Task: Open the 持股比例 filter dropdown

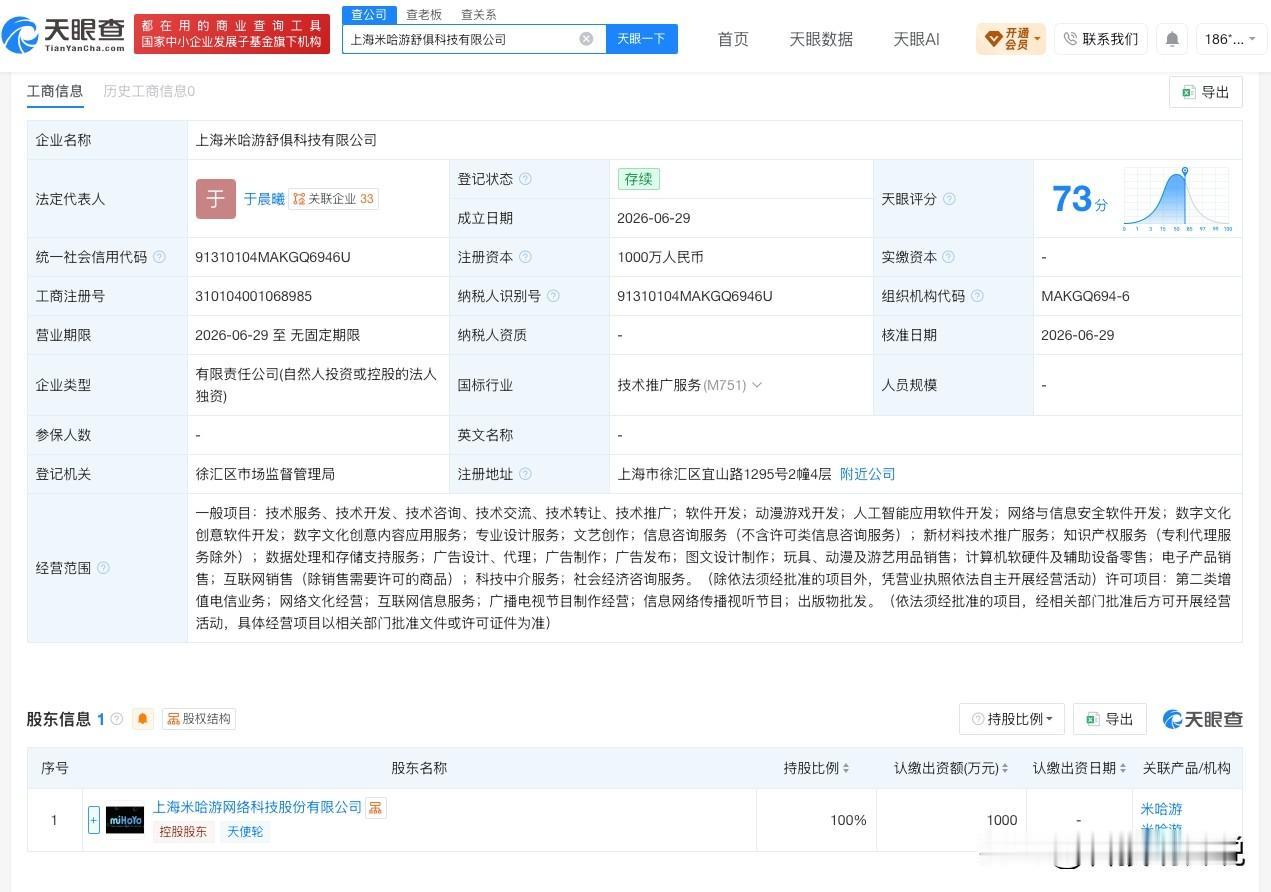Action: [1011, 719]
